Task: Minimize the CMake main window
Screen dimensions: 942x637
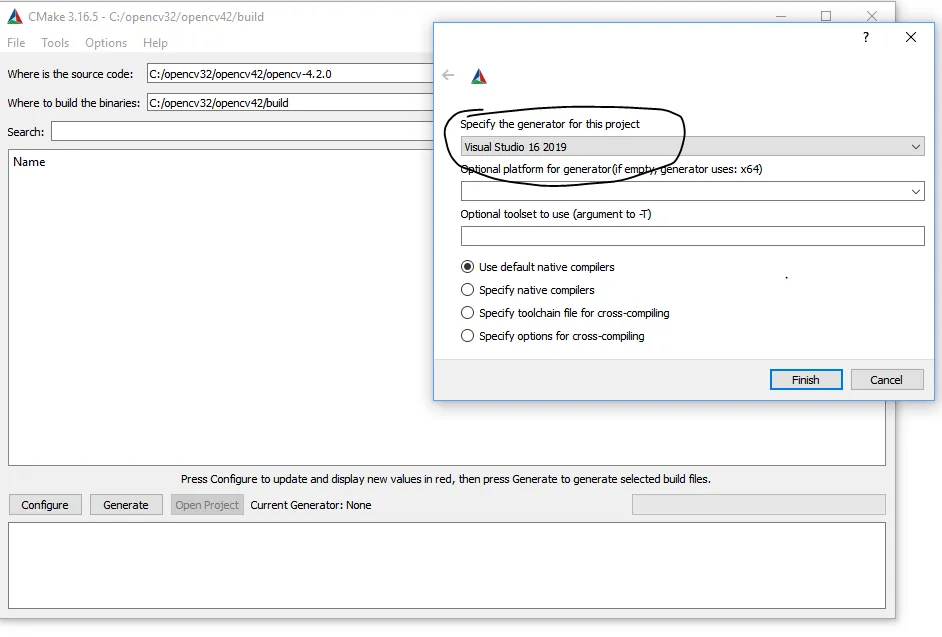Action: tap(781, 16)
